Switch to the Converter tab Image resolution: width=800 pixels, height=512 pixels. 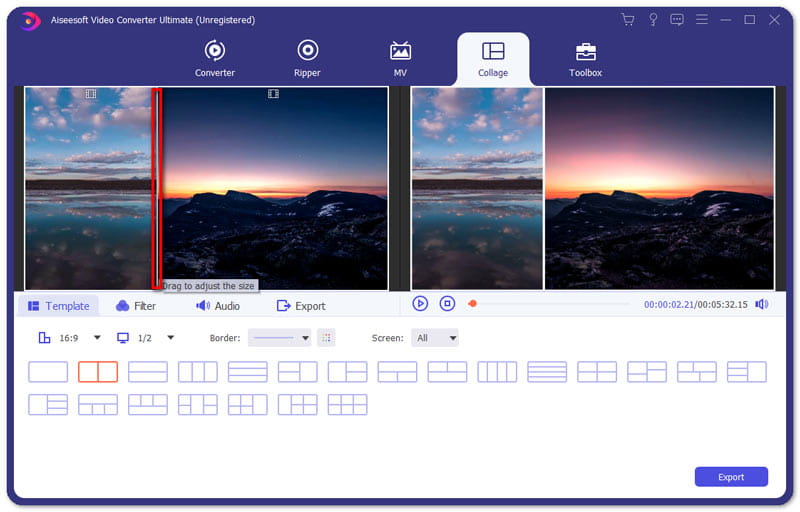tap(215, 59)
